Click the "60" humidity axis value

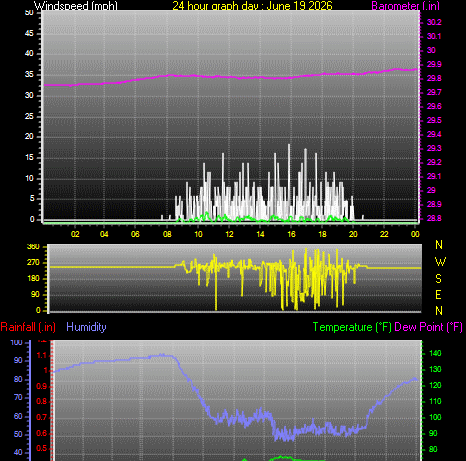tap(18, 416)
